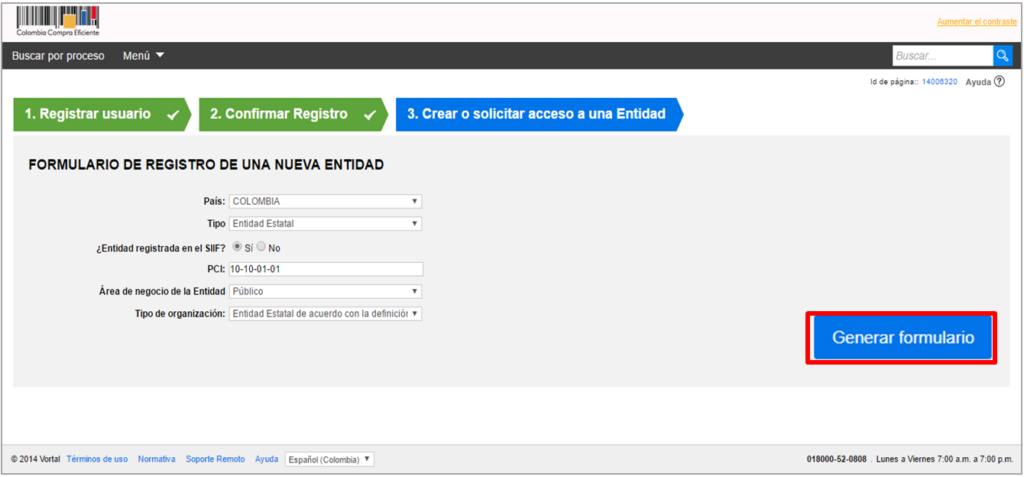Click Aumentar el contraste link
1024x477 pixels.
pos(974,21)
